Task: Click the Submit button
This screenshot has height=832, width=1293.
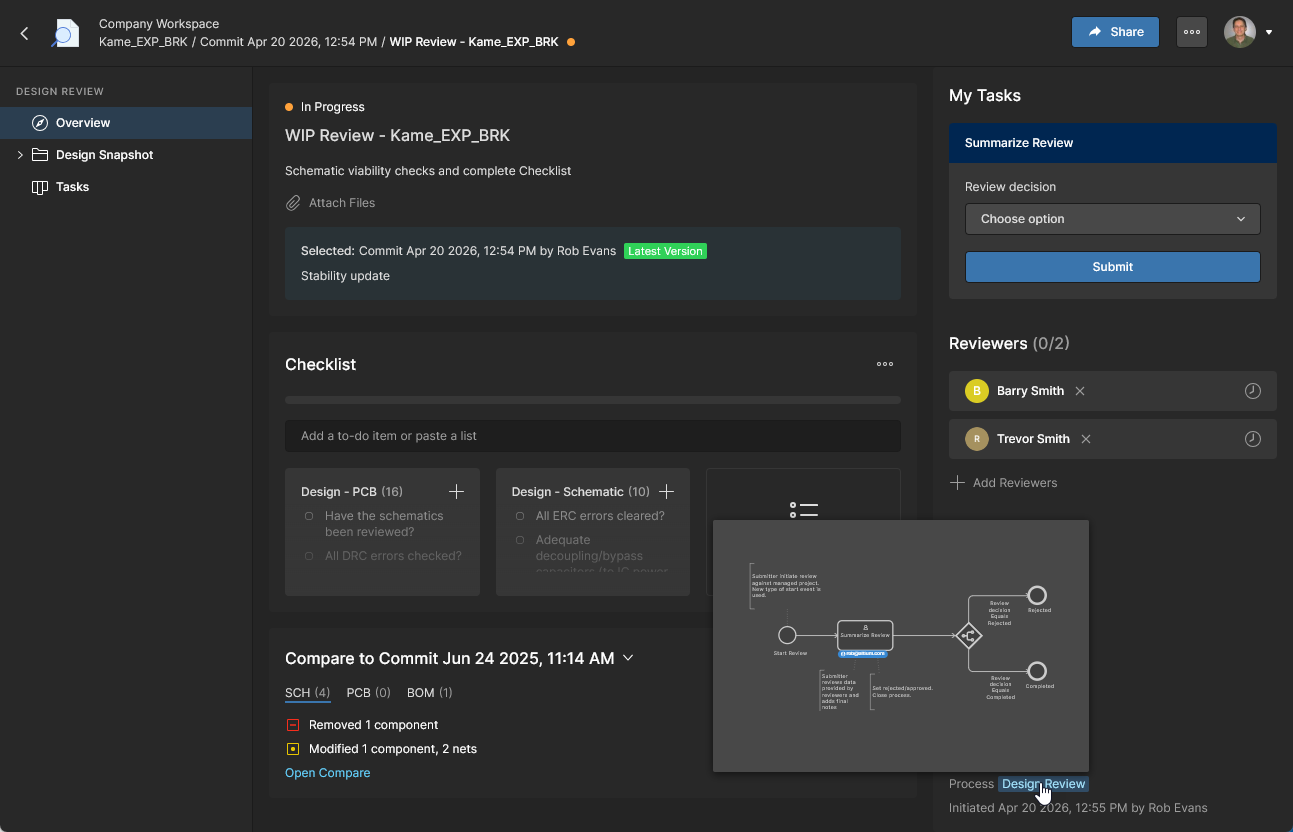Action: pyautogui.click(x=1112, y=267)
